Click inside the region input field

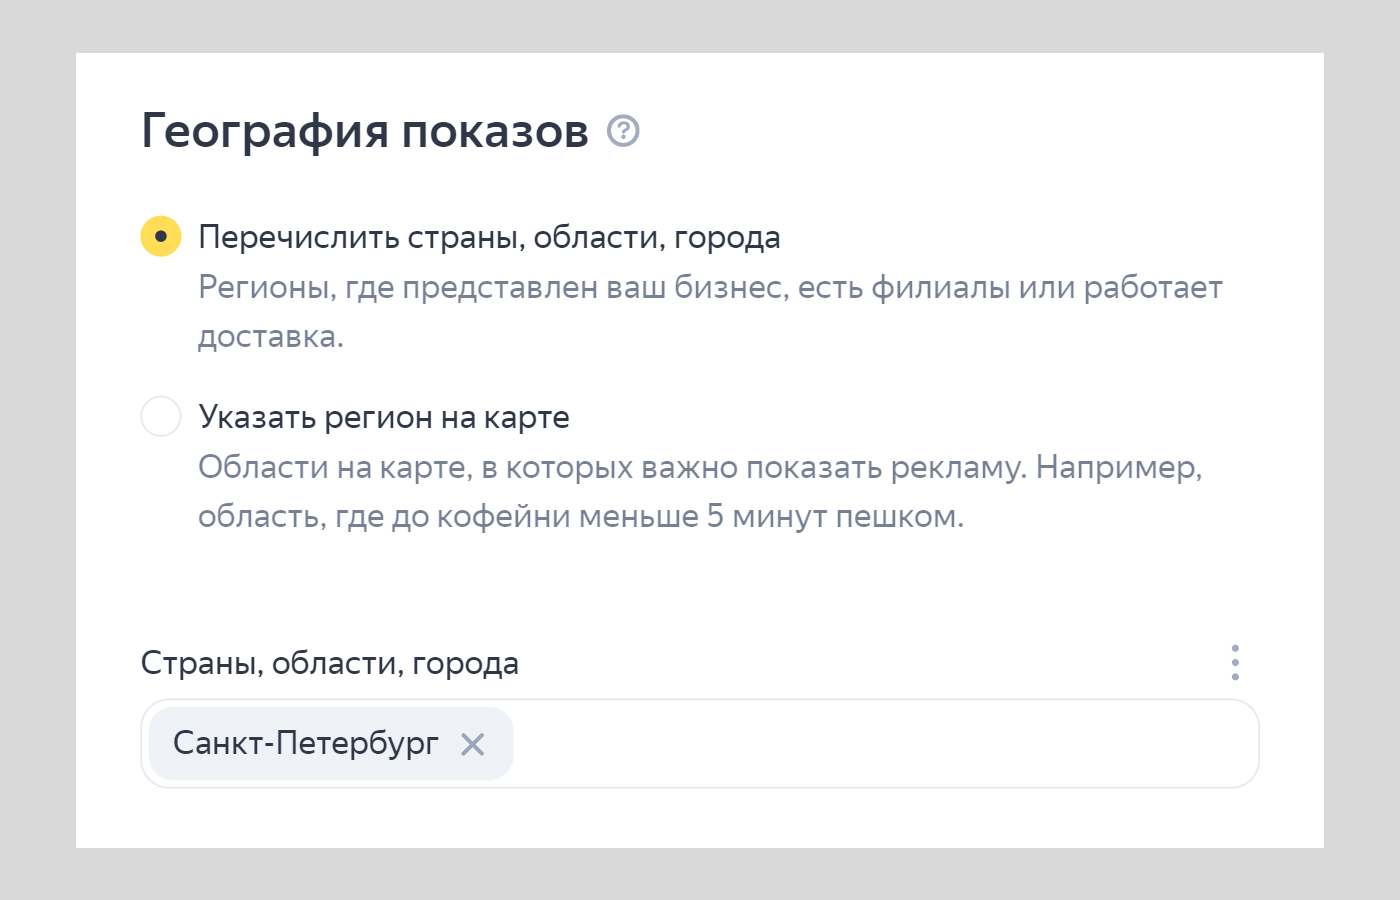pyautogui.click(x=850, y=743)
